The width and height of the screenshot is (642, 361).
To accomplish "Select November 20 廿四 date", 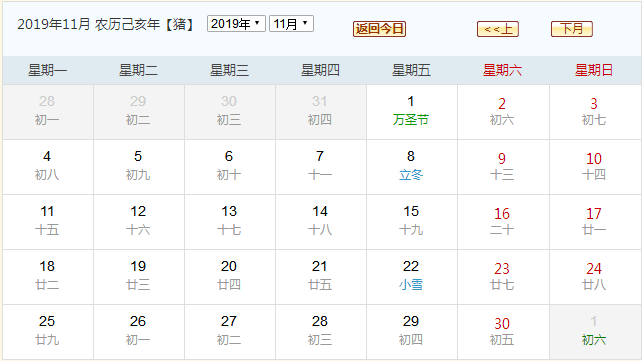I will click(229, 277).
